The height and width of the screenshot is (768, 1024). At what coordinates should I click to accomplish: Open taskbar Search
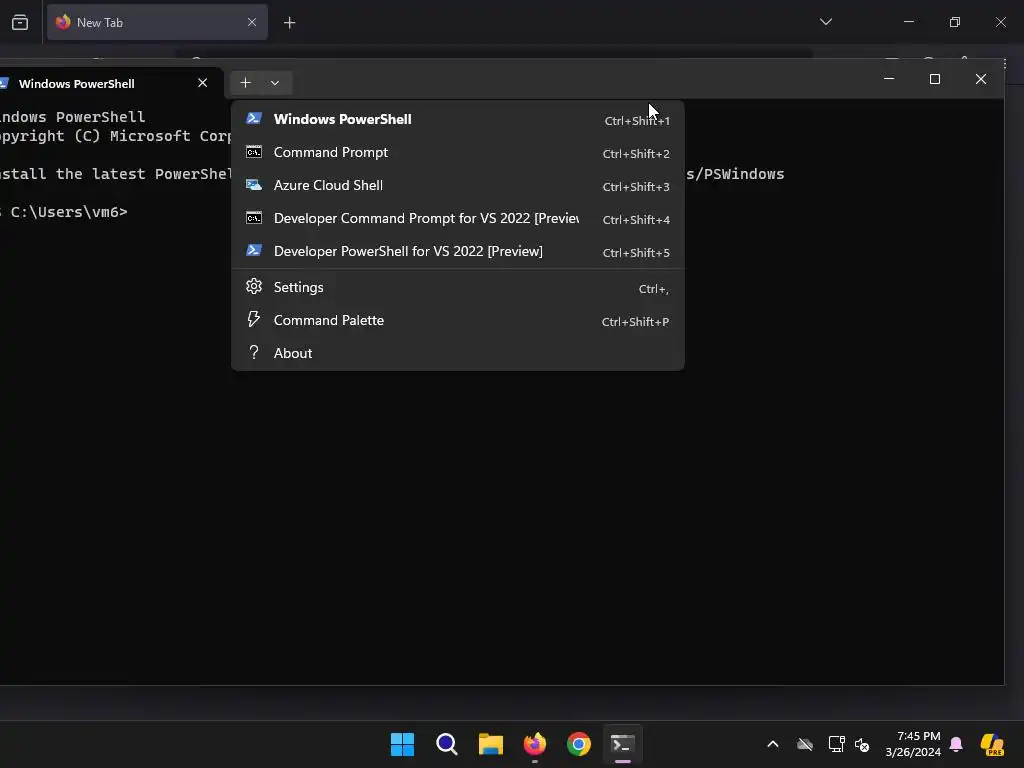click(447, 744)
